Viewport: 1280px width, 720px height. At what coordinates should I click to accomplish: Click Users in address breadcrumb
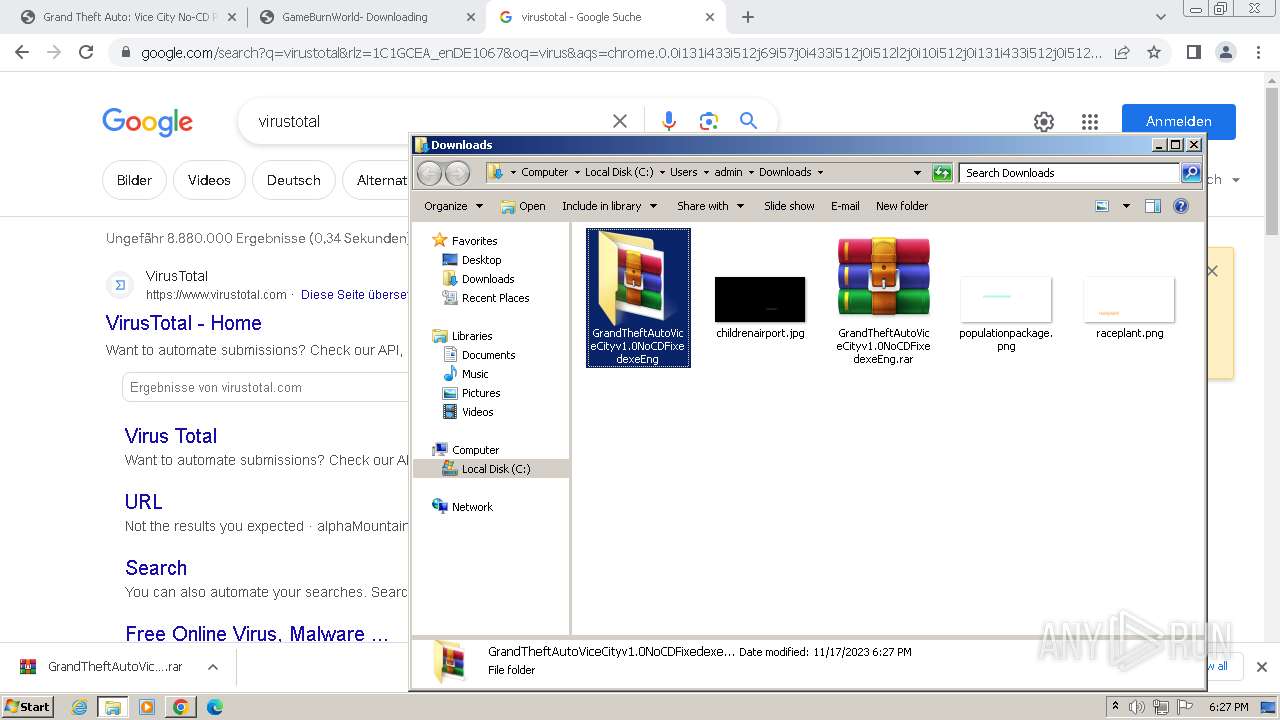click(x=684, y=172)
